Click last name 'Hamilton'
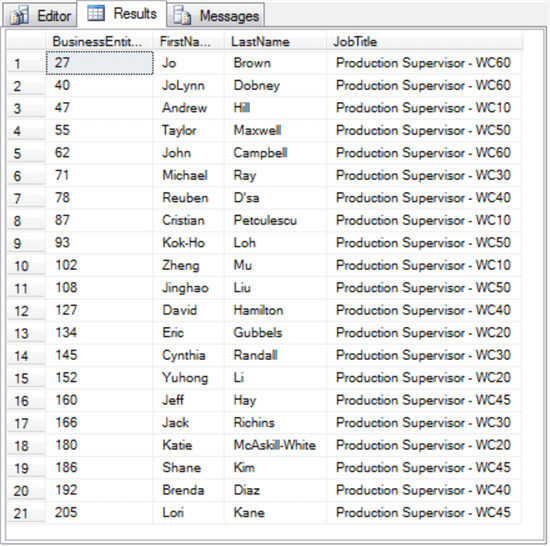 coord(258,310)
